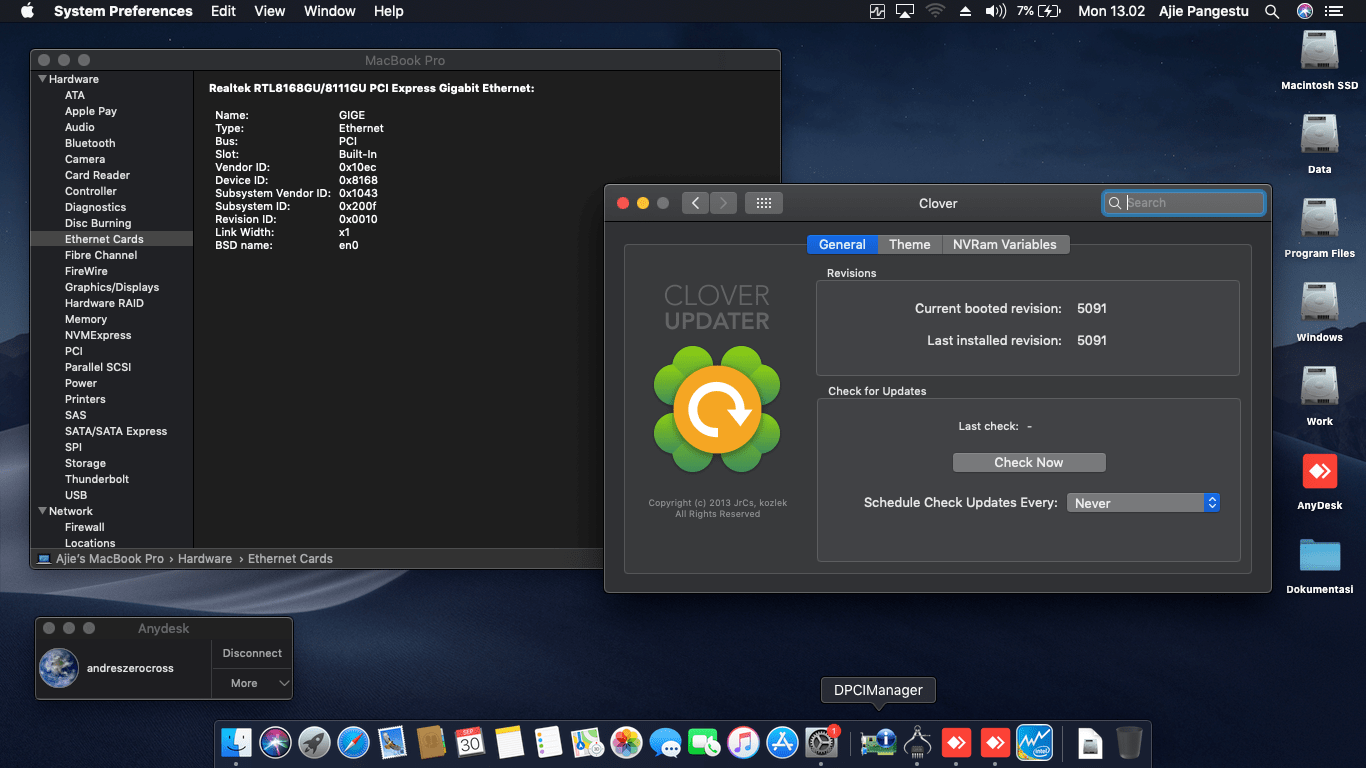1366x768 pixels.
Task: Open Reminders from the Dock
Action: (548, 742)
